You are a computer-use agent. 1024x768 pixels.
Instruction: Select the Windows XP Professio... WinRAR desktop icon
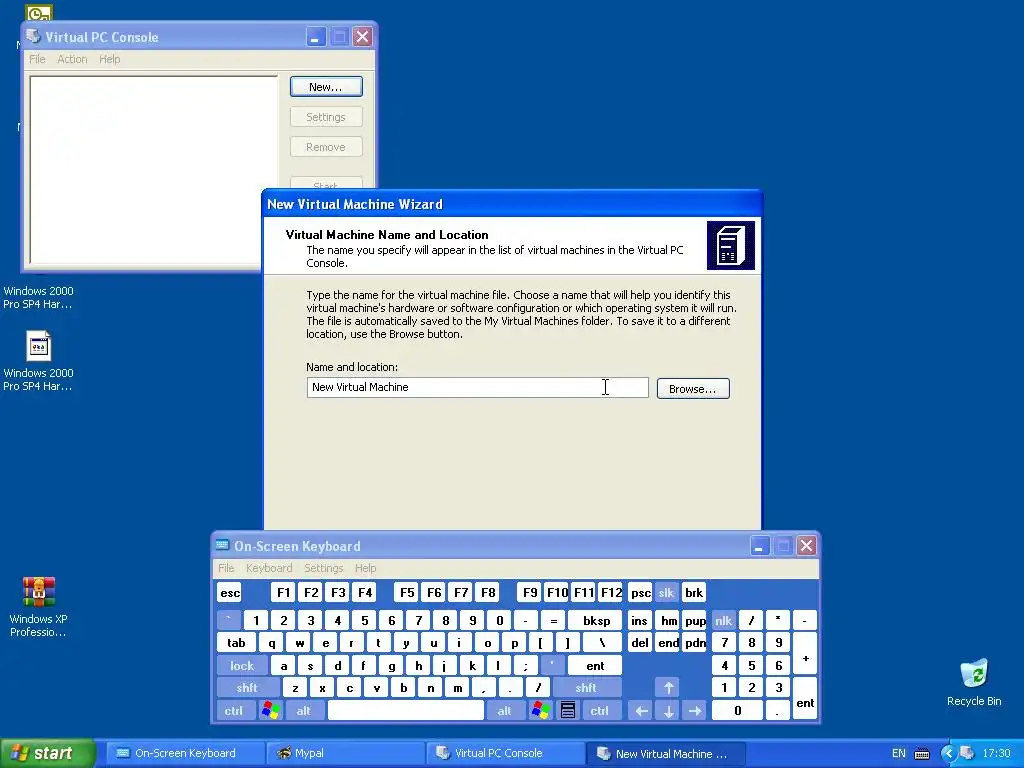tap(39, 607)
